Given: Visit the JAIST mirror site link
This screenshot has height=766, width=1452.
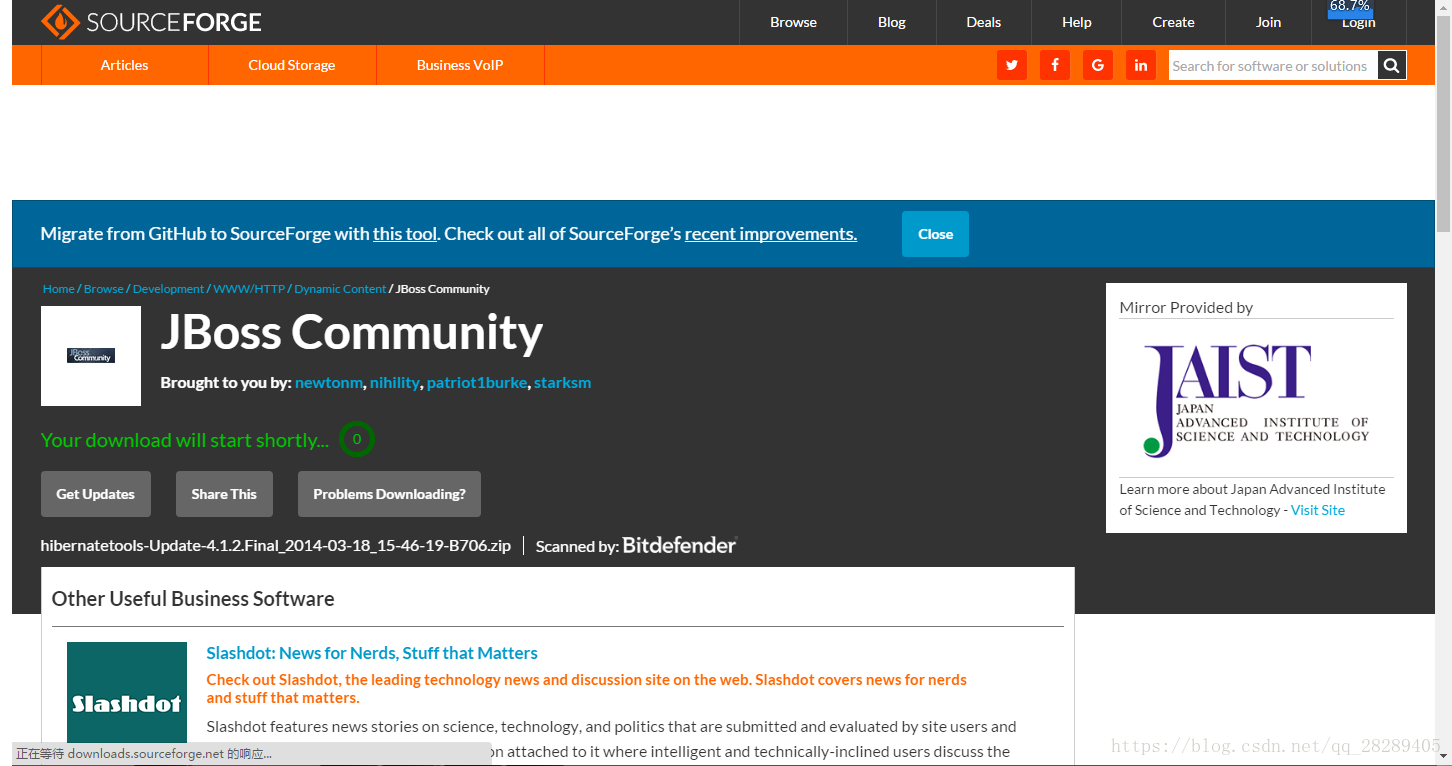Looking at the screenshot, I should pos(1318,510).
